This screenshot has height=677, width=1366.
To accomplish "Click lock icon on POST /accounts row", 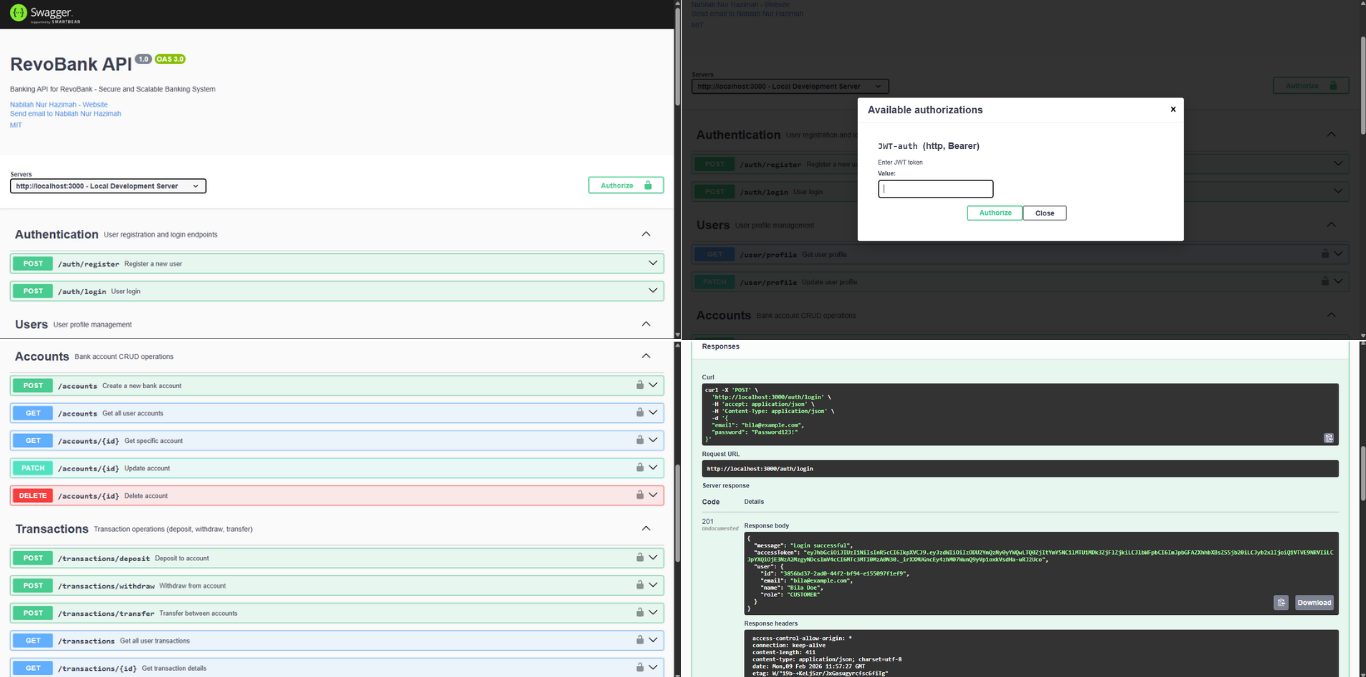I will 640,385.
